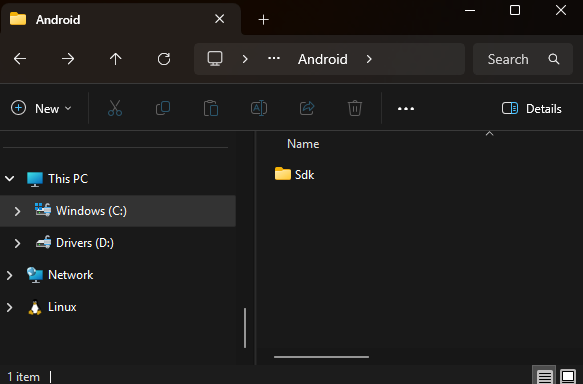Close the Android tab
583x384 pixels.
(219, 19)
